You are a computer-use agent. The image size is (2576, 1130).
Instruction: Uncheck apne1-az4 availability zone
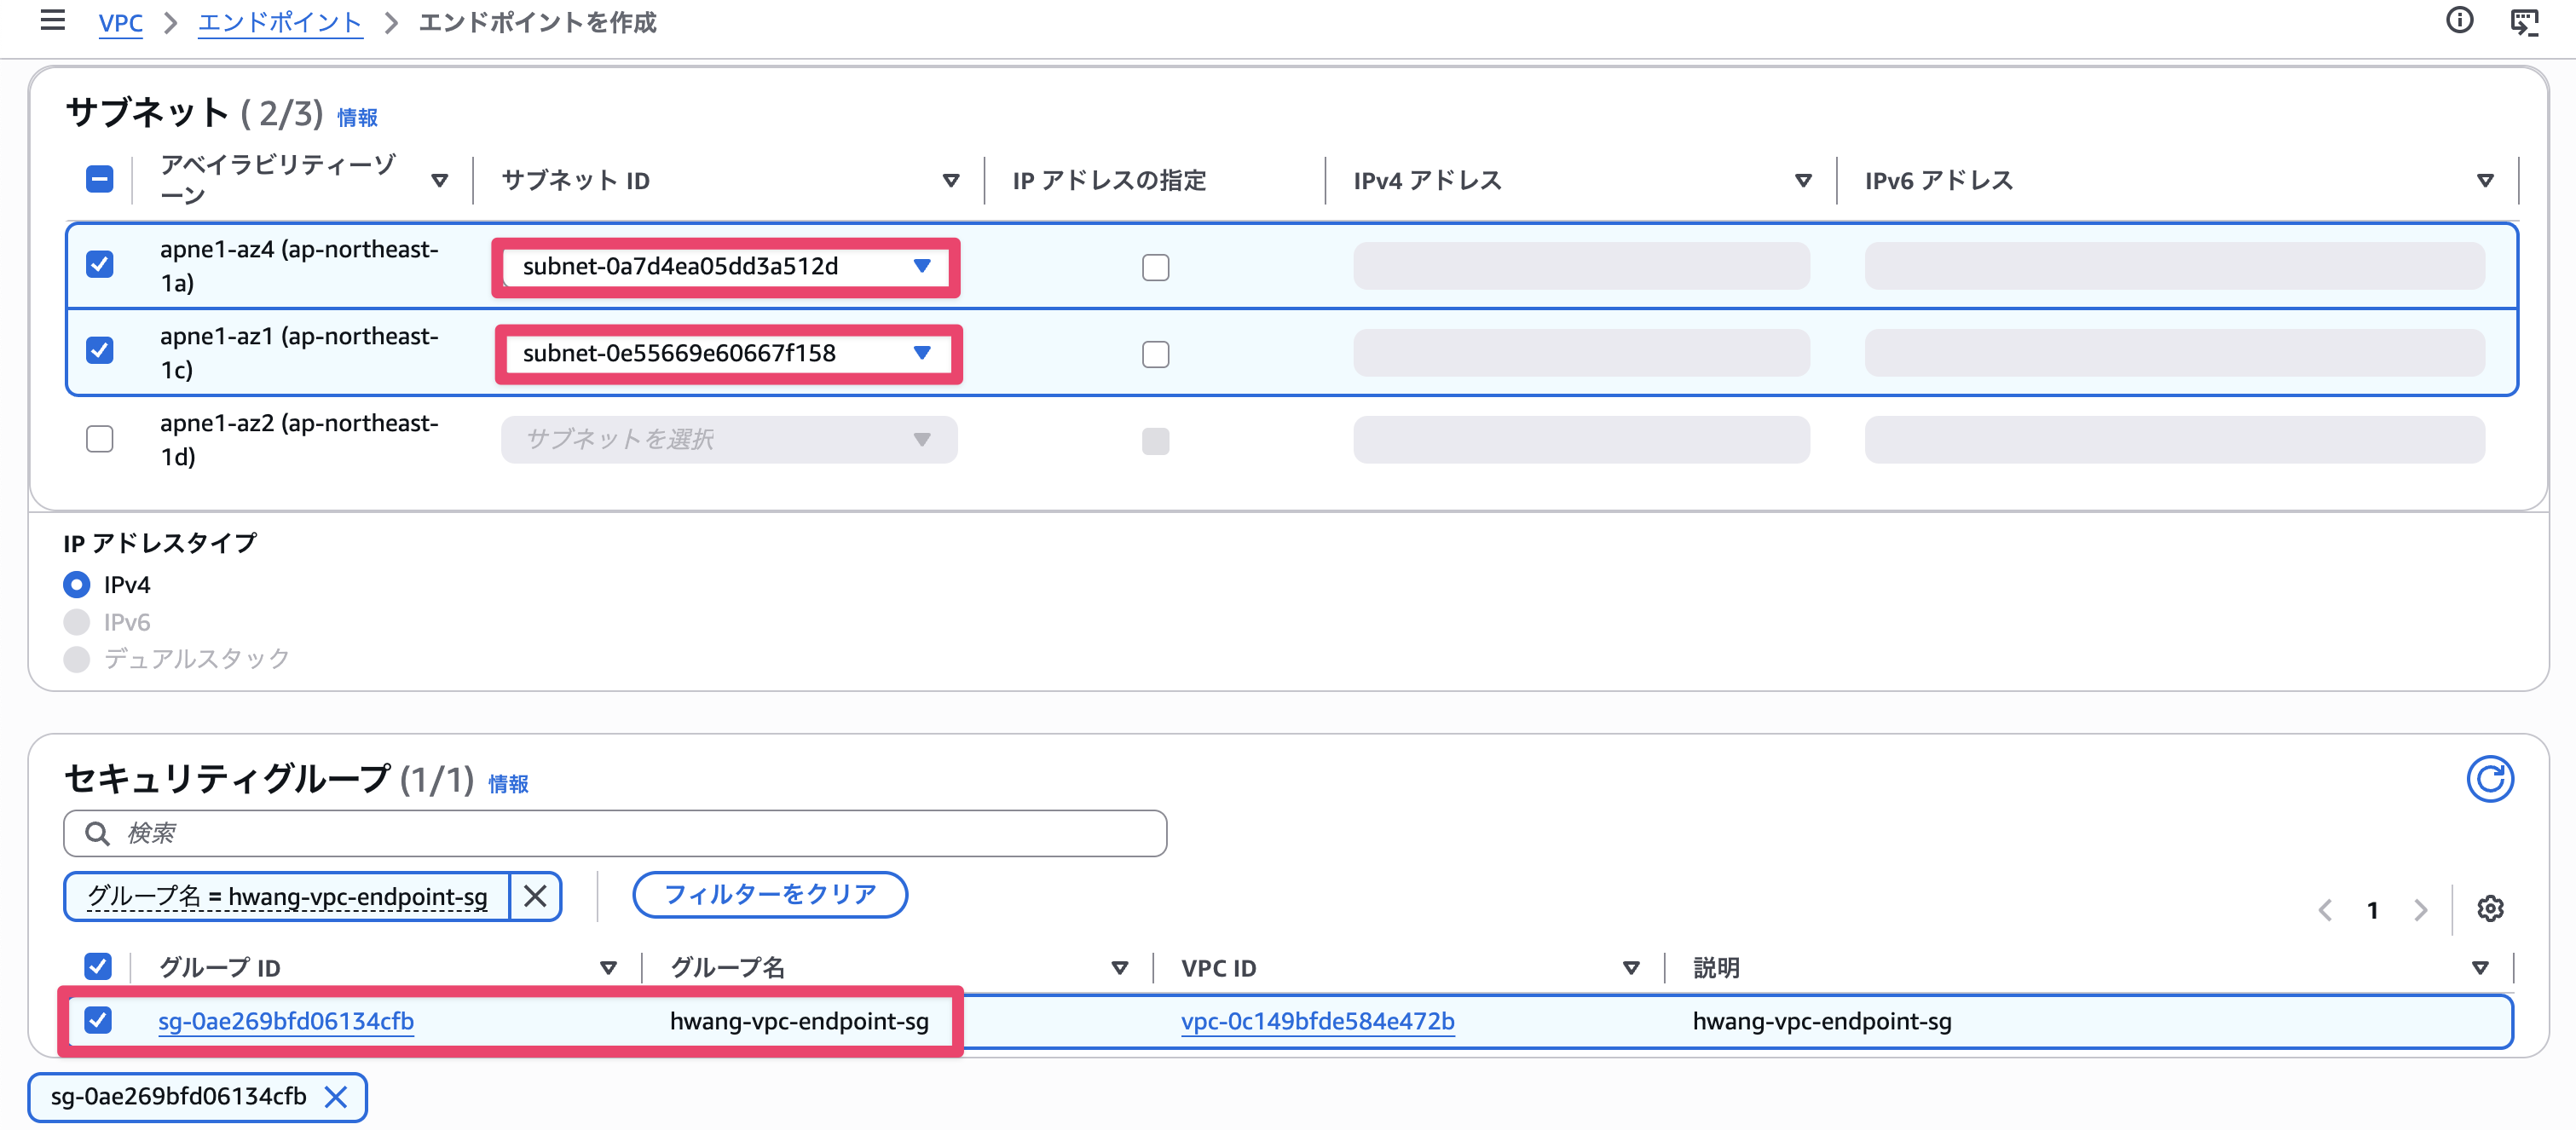pos(99,264)
